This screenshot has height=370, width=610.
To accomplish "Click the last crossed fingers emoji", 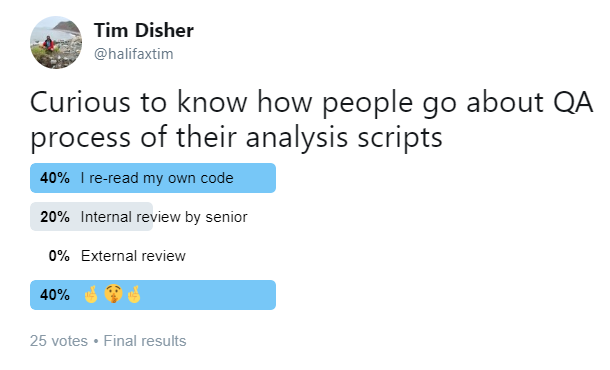I will point(134,294).
